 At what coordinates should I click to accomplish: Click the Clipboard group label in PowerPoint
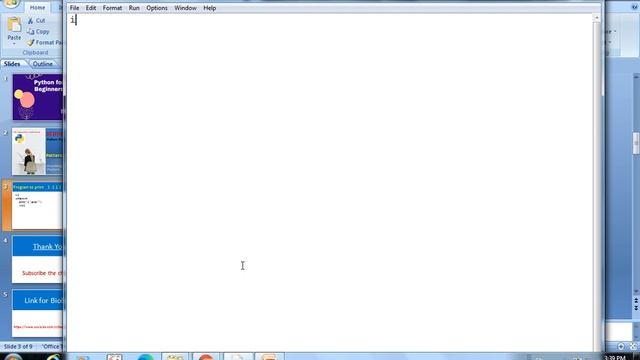click(35, 53)
